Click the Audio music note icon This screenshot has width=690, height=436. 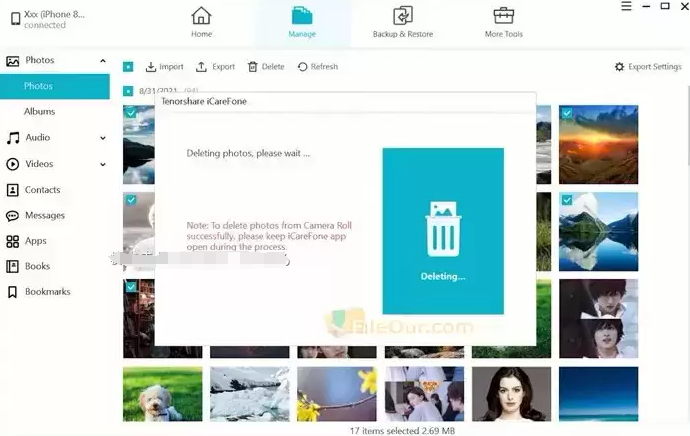coord(13,138)
